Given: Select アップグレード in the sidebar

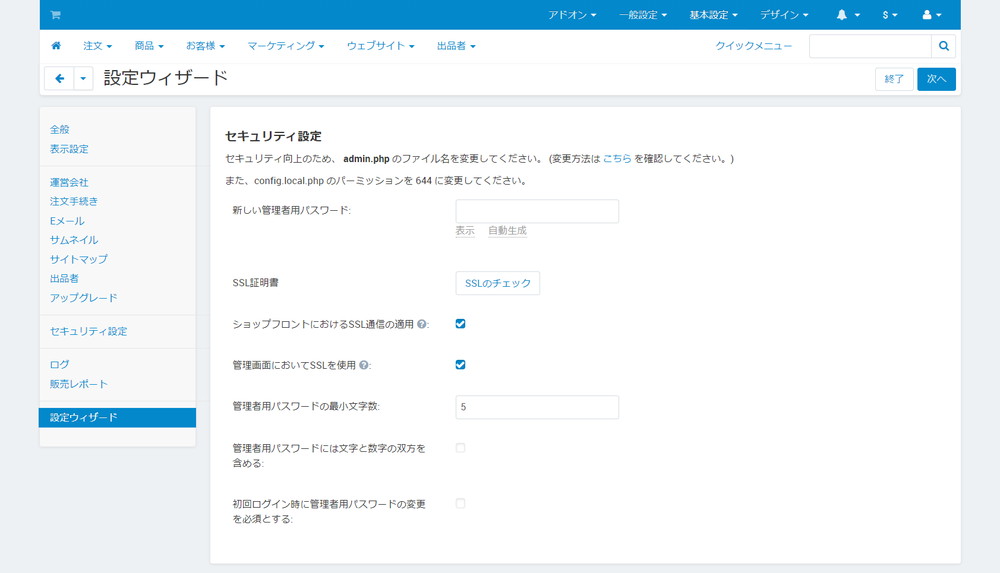Looking at the screenshot, I should click(84, 298).
